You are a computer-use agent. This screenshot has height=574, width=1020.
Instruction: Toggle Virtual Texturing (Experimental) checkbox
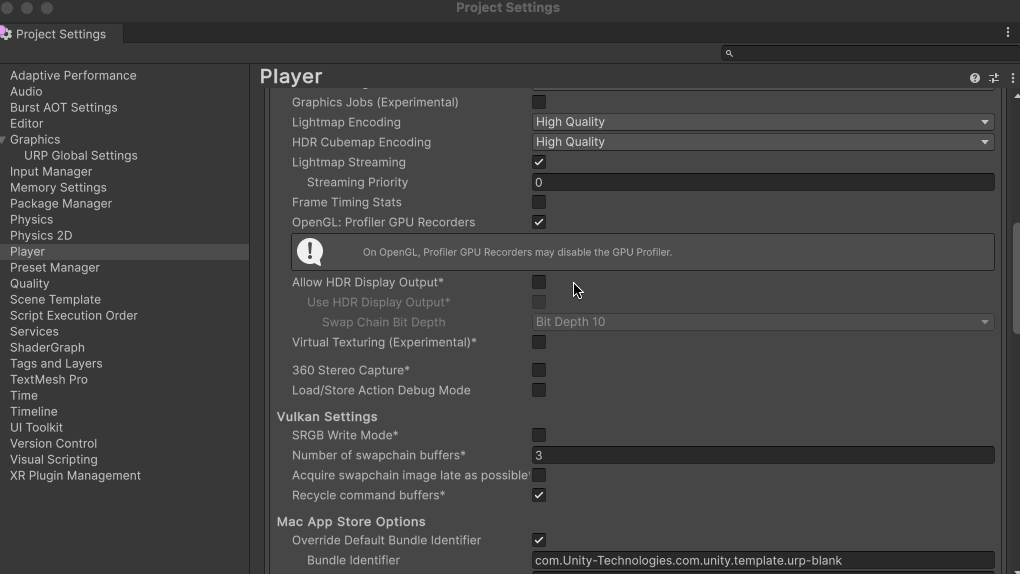539,342
